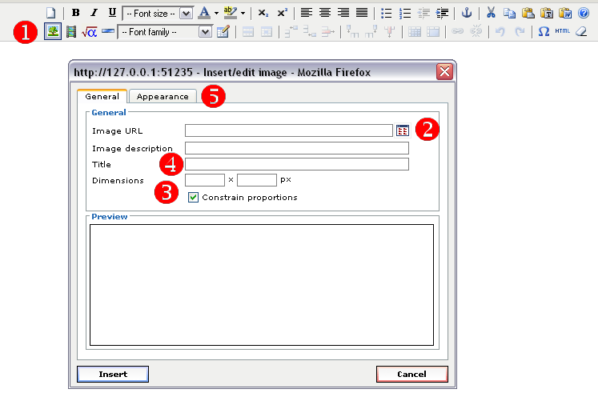Click the outdent icon

423,13
